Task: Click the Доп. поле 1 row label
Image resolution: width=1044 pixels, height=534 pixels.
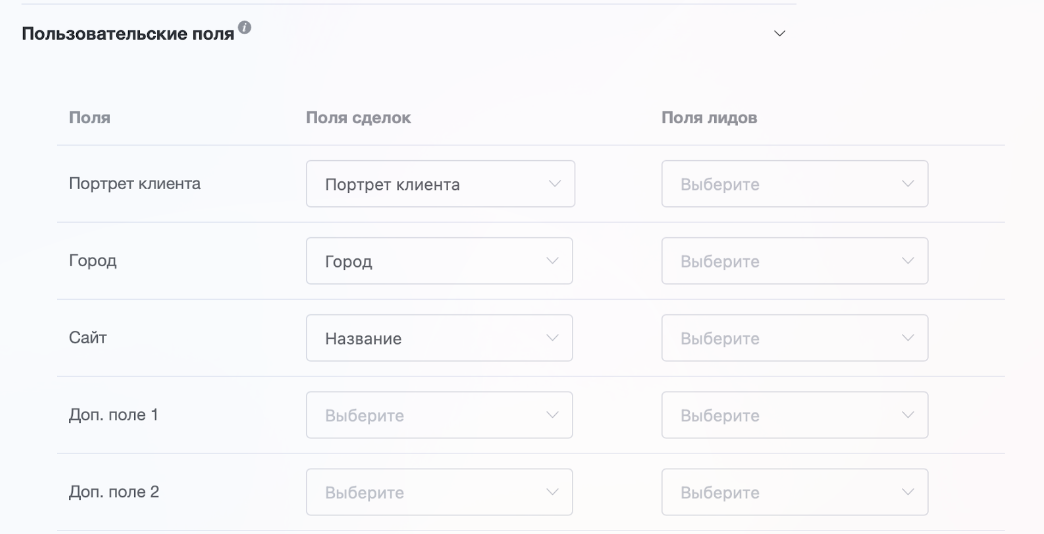Action: pos(113,415)
